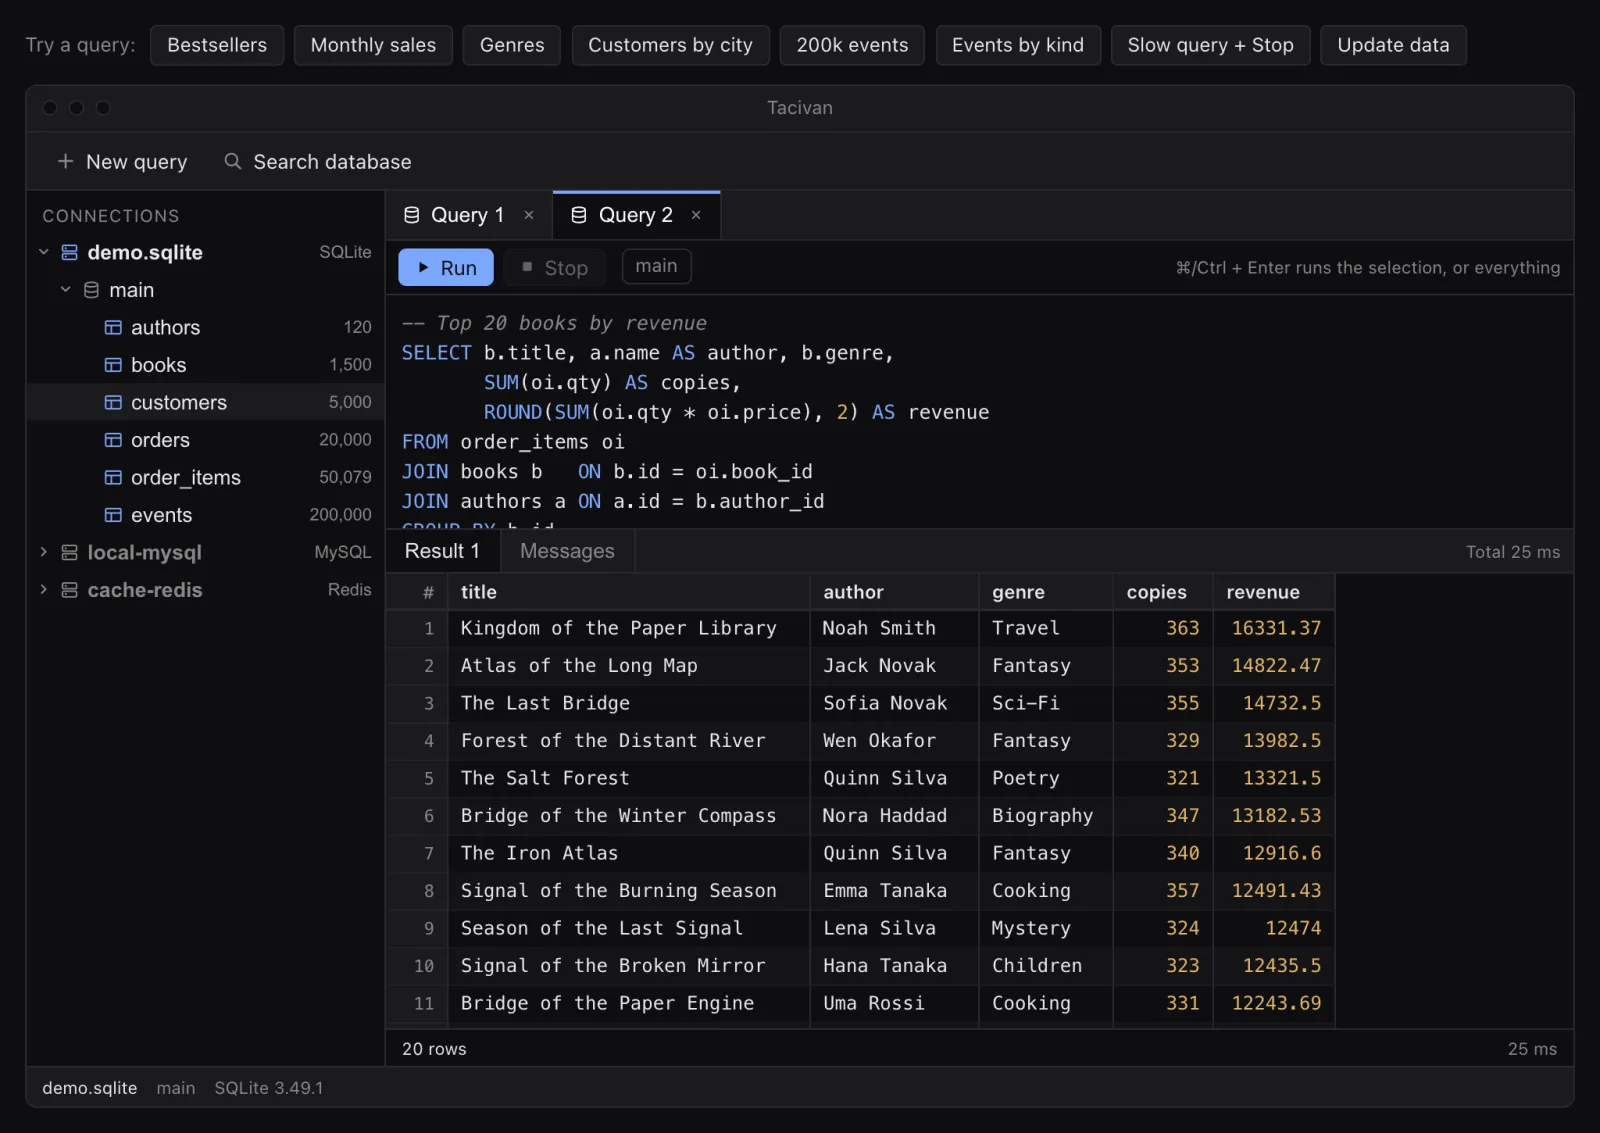
Task: Click the books table icon
Action: 113,365
